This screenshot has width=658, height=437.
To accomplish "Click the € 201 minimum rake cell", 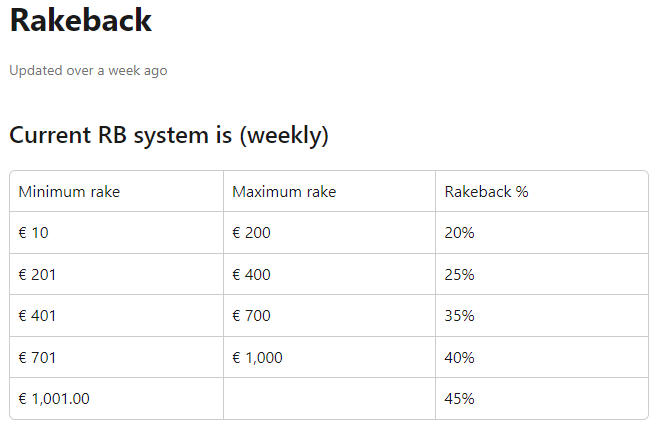I will point(117,274).
